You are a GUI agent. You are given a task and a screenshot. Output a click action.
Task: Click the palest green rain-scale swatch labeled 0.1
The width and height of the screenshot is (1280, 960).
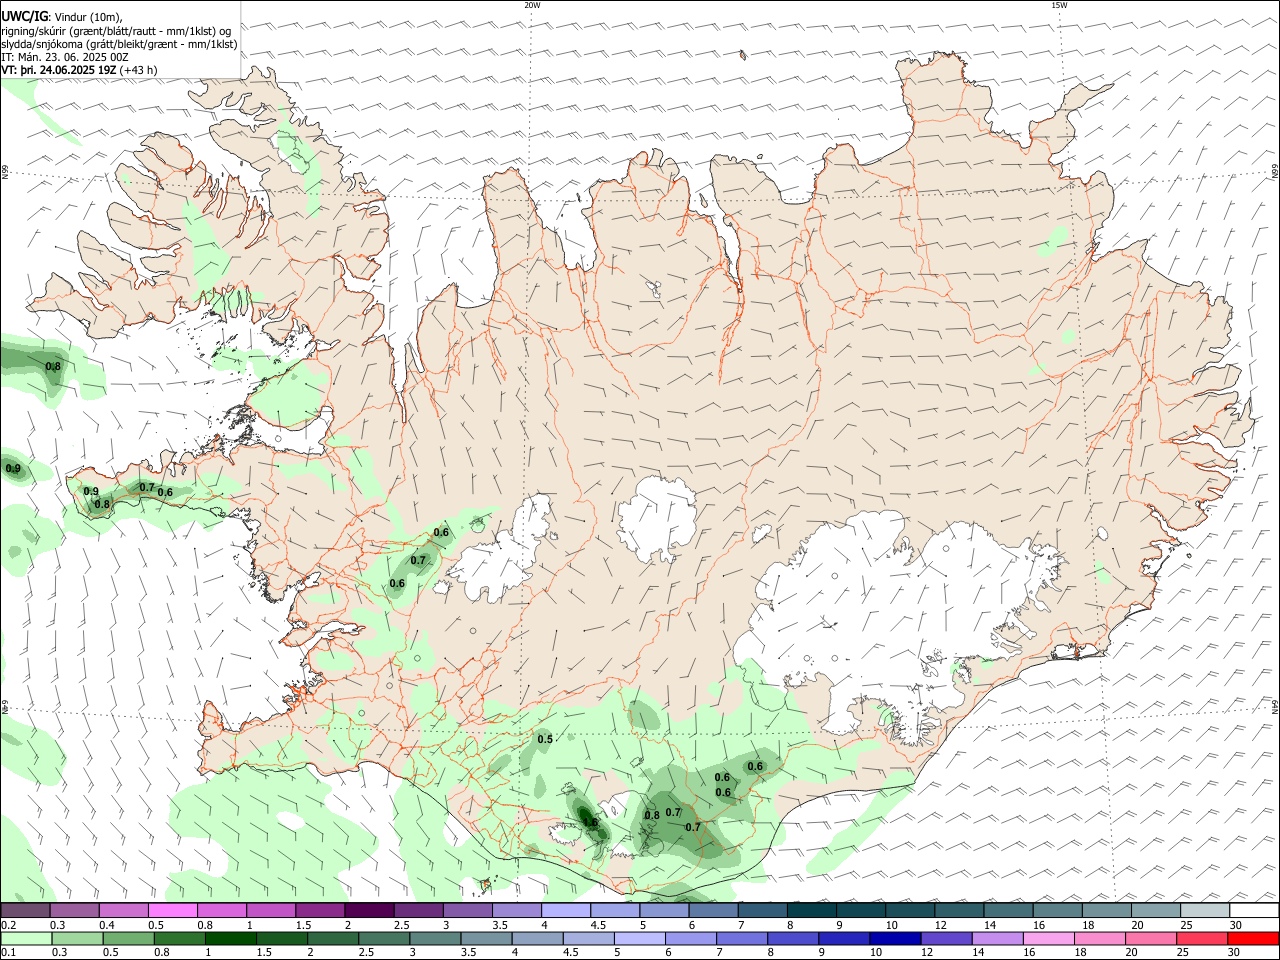pos(26,938)
